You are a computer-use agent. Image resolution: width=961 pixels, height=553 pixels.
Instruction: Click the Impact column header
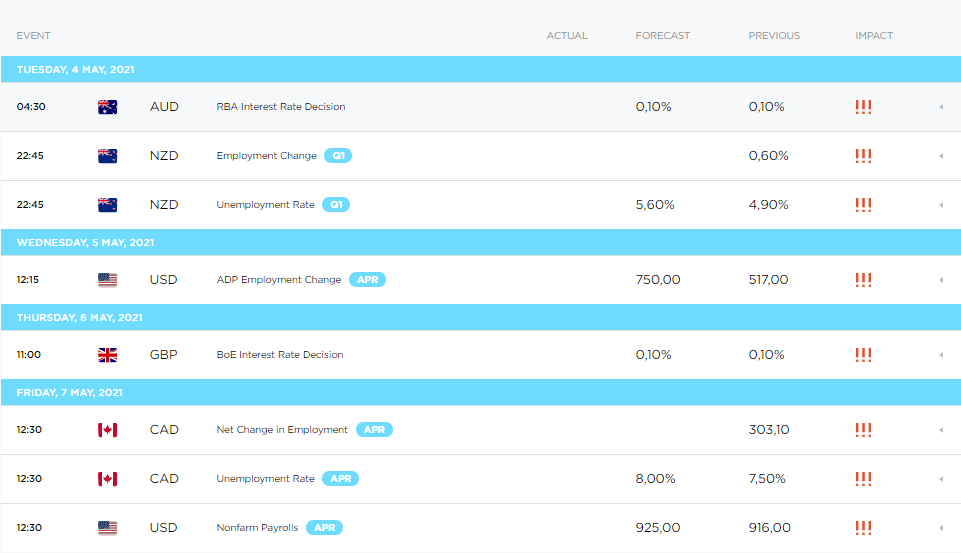coord(874,36)
